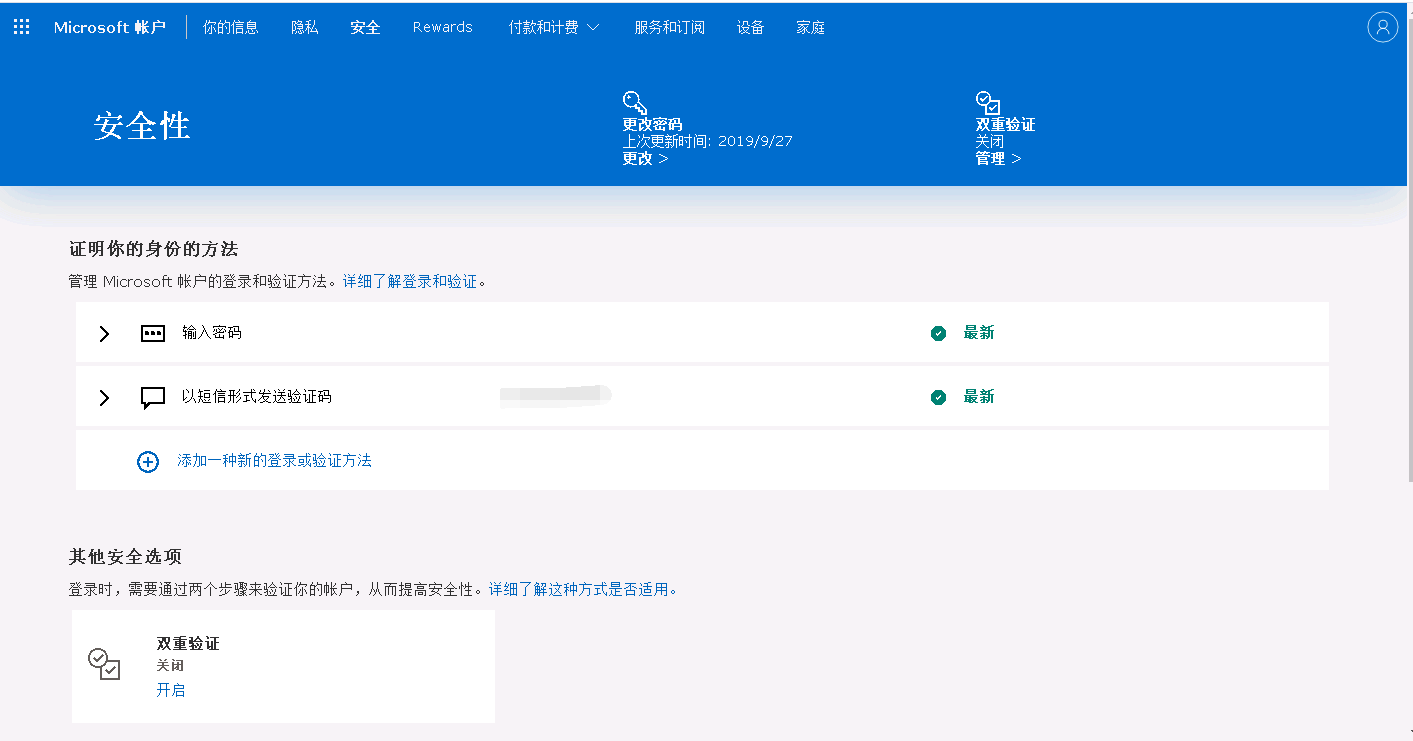Click 添加一种新的登录或验证方法
The width and height of the screenshot is (1413, 741).
(x=274, y=461)
